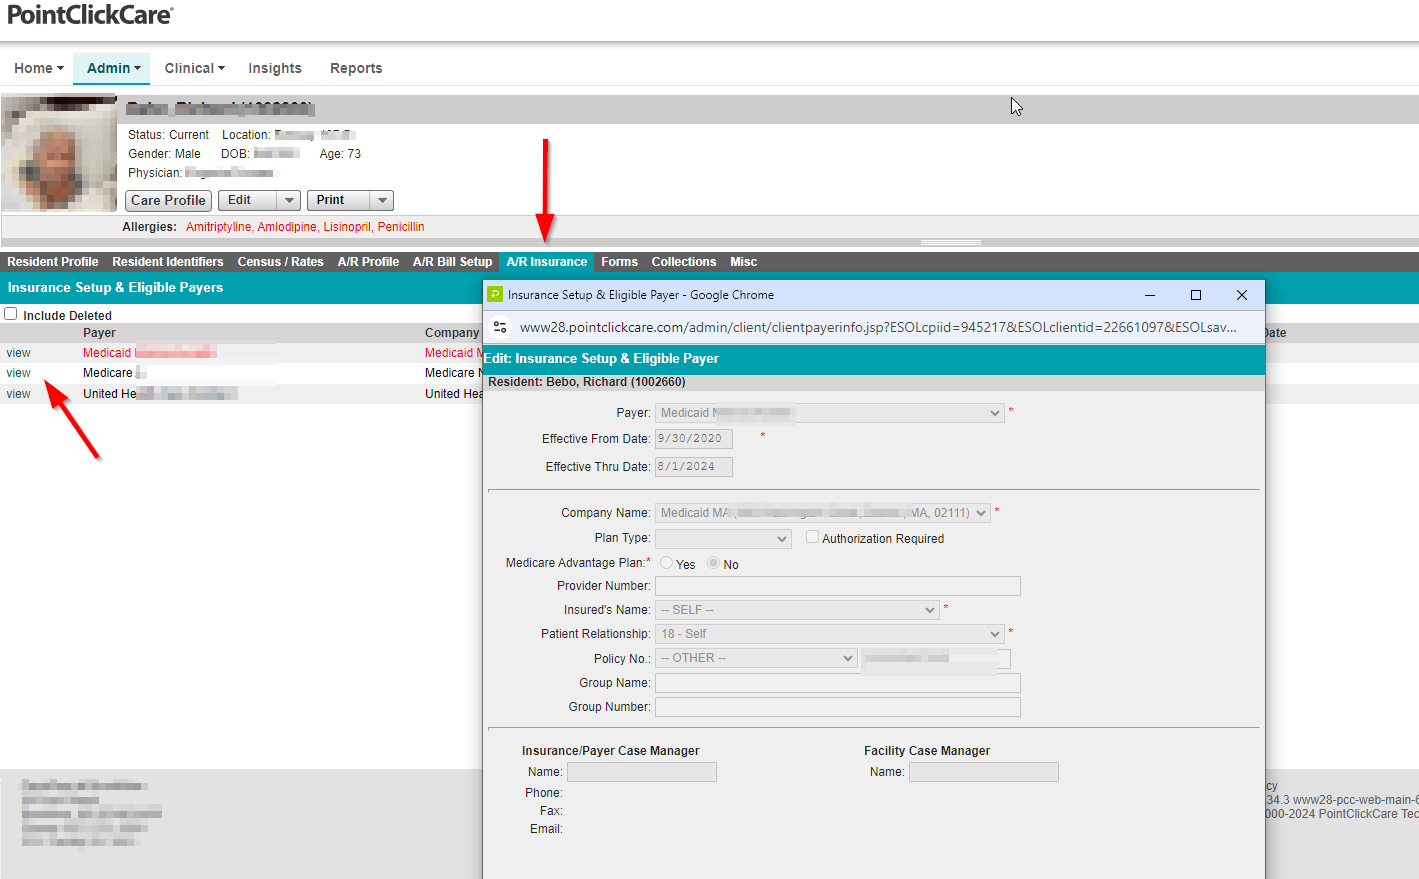1419x879 pixels.
Task: Click the Effective From Date field
Action: pos(694,439)
